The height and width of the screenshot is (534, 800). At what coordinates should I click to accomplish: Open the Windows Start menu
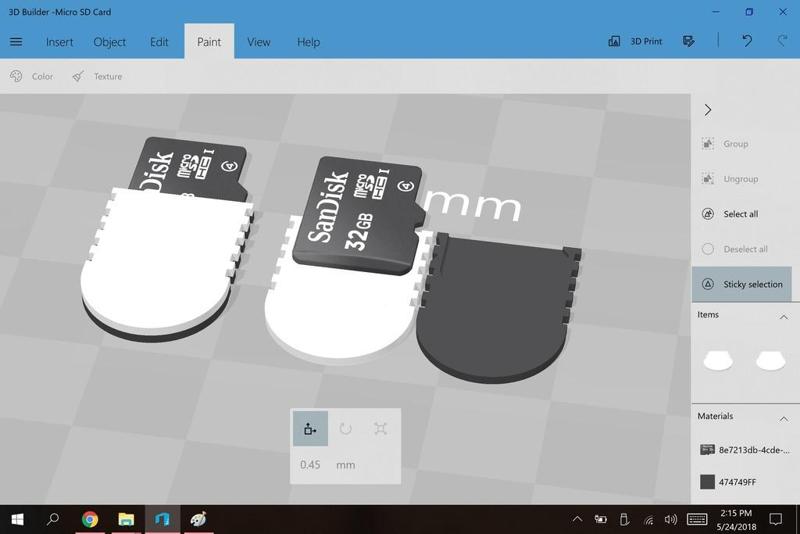[17, 519]
